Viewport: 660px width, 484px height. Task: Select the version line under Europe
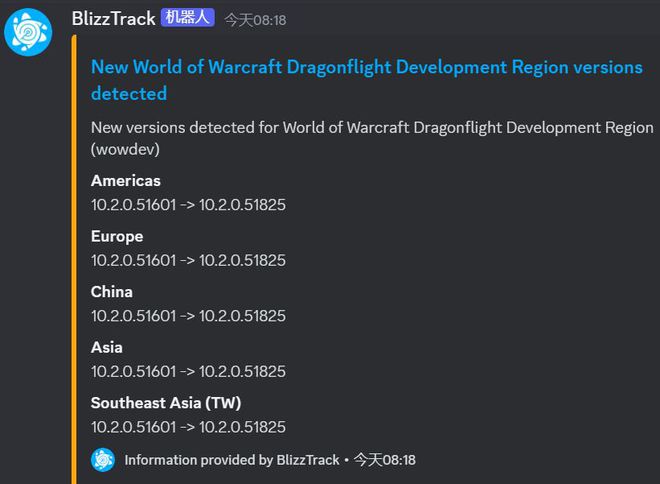188,260
